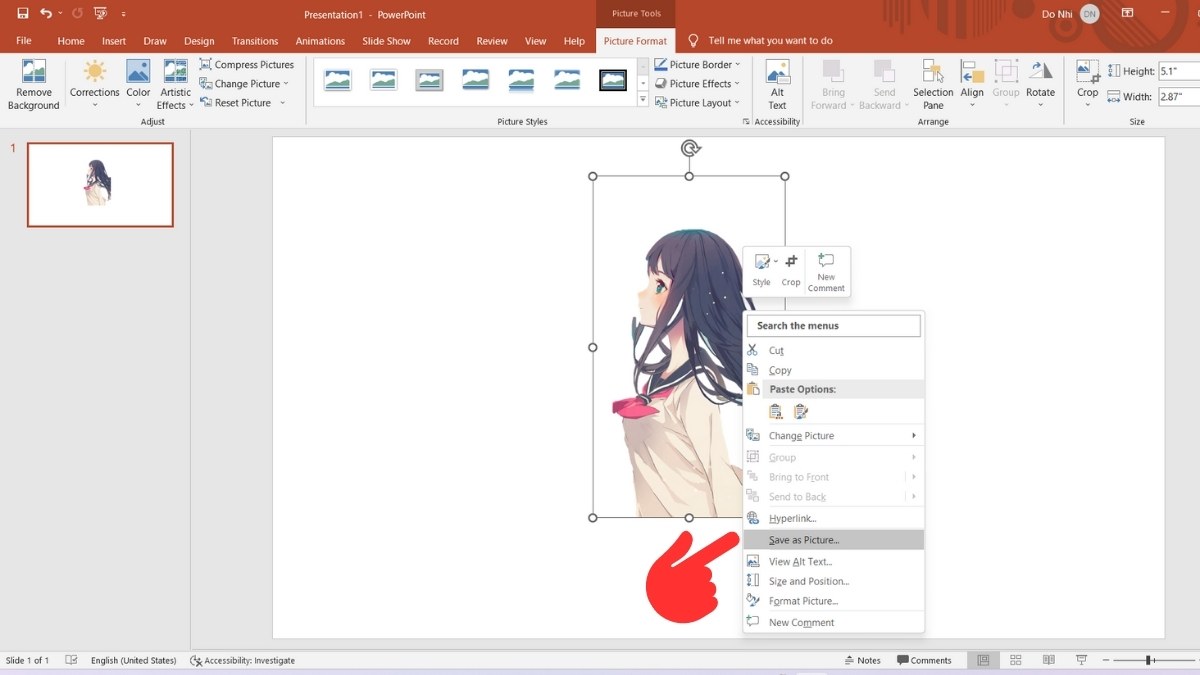Open the Alt Text tool
Screen dimensions: 1200x675
tap(777, 85)
